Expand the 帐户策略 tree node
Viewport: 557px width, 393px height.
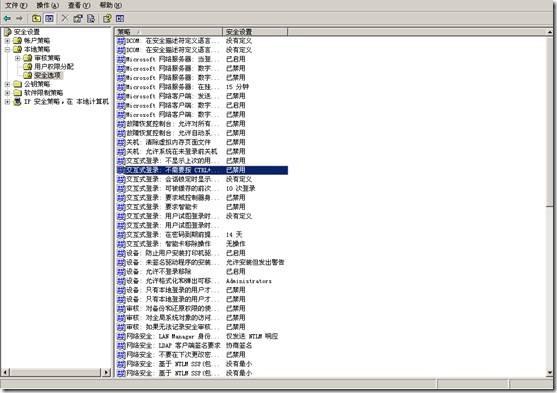[7, 41]
